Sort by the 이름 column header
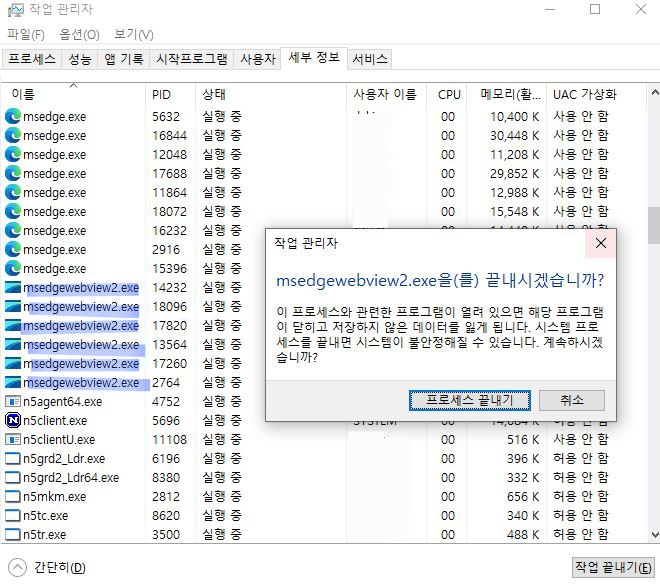 [x=73, y=94]
